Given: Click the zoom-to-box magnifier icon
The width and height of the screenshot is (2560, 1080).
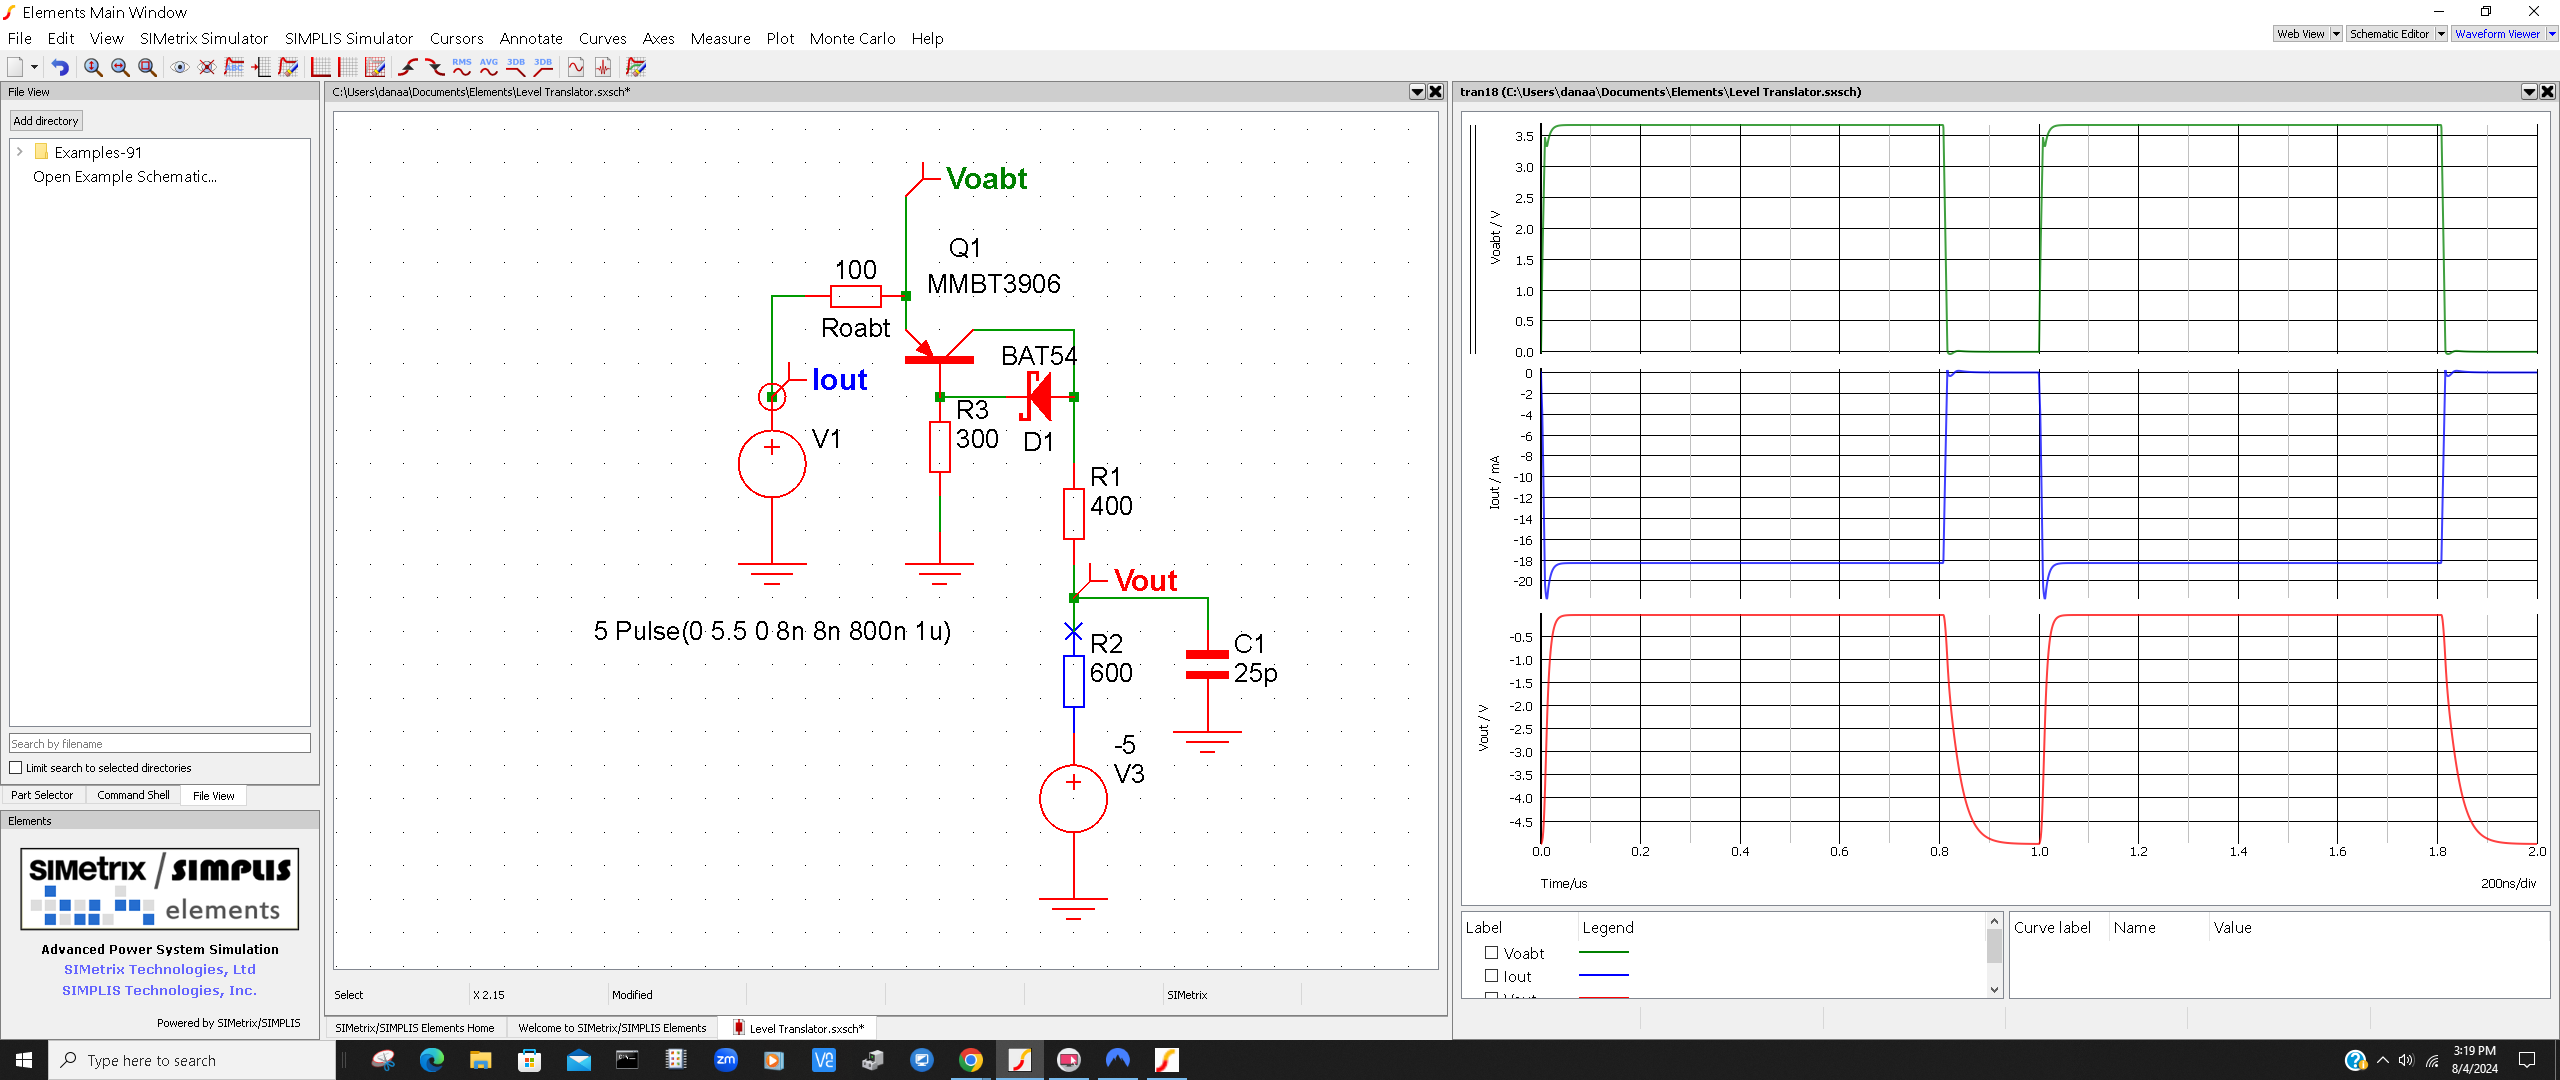Looking at the screenshot, I should (x=147, y=67).
